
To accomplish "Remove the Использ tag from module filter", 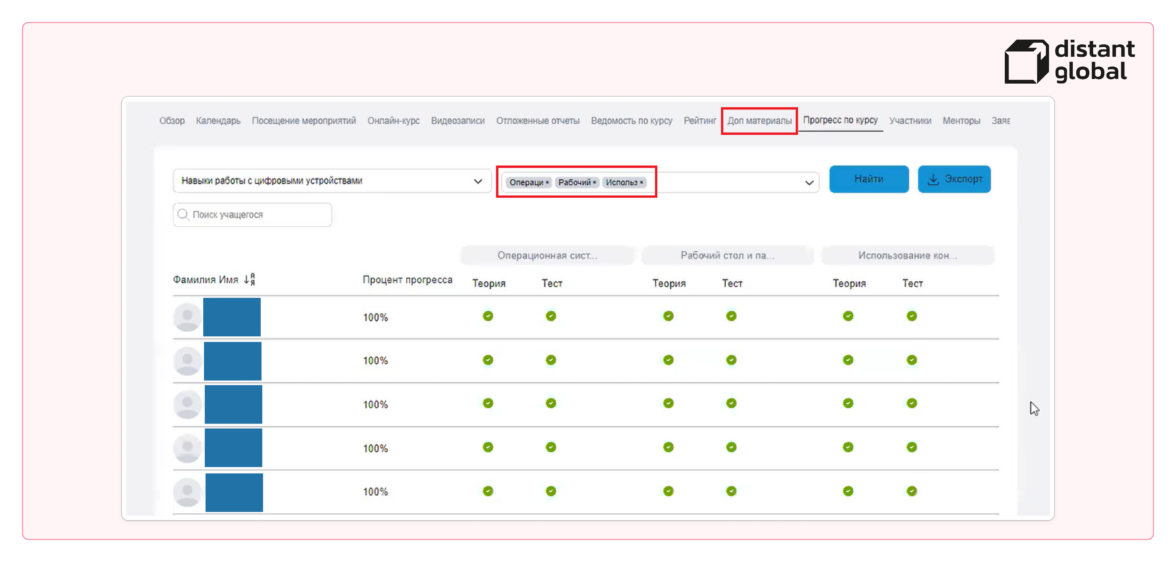I will (641, 183).
